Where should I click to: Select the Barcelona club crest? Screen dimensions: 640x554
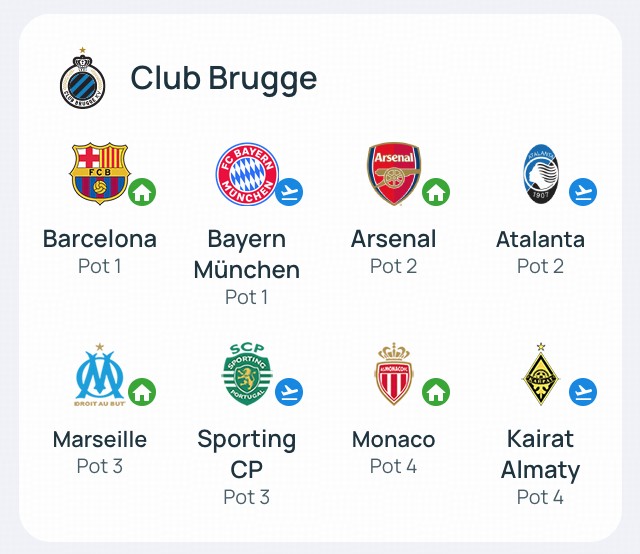pyautogui.click(x=100, y=174)
